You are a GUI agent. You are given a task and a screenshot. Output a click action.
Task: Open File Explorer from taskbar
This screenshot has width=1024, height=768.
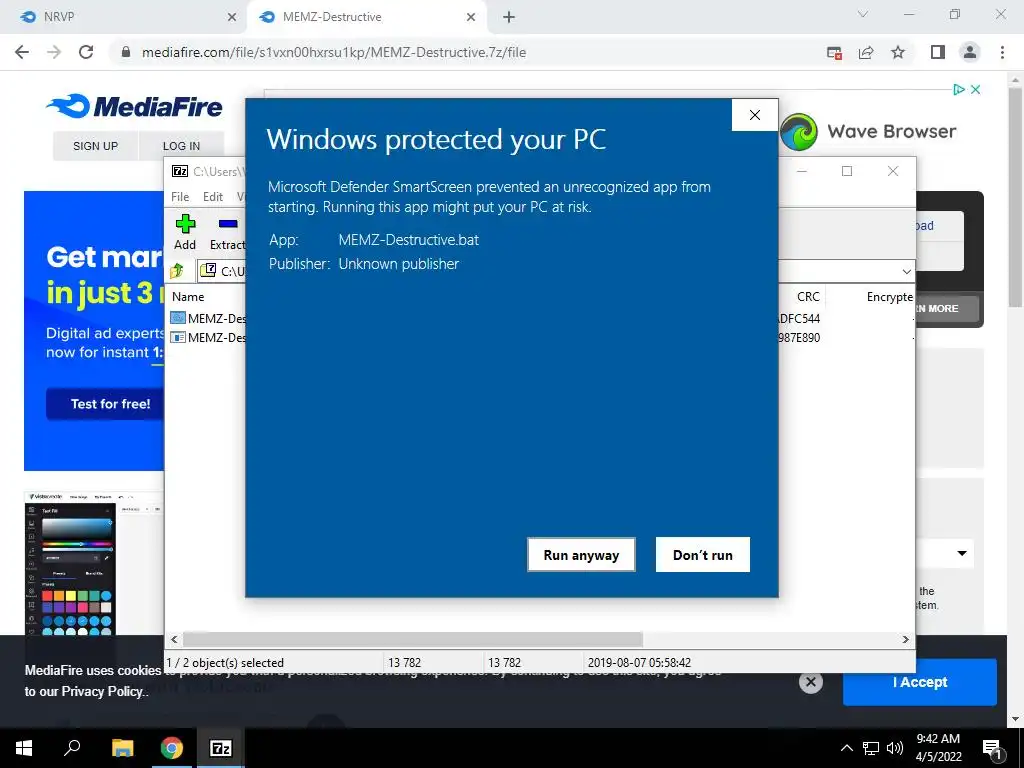click(x=122, y=748)
